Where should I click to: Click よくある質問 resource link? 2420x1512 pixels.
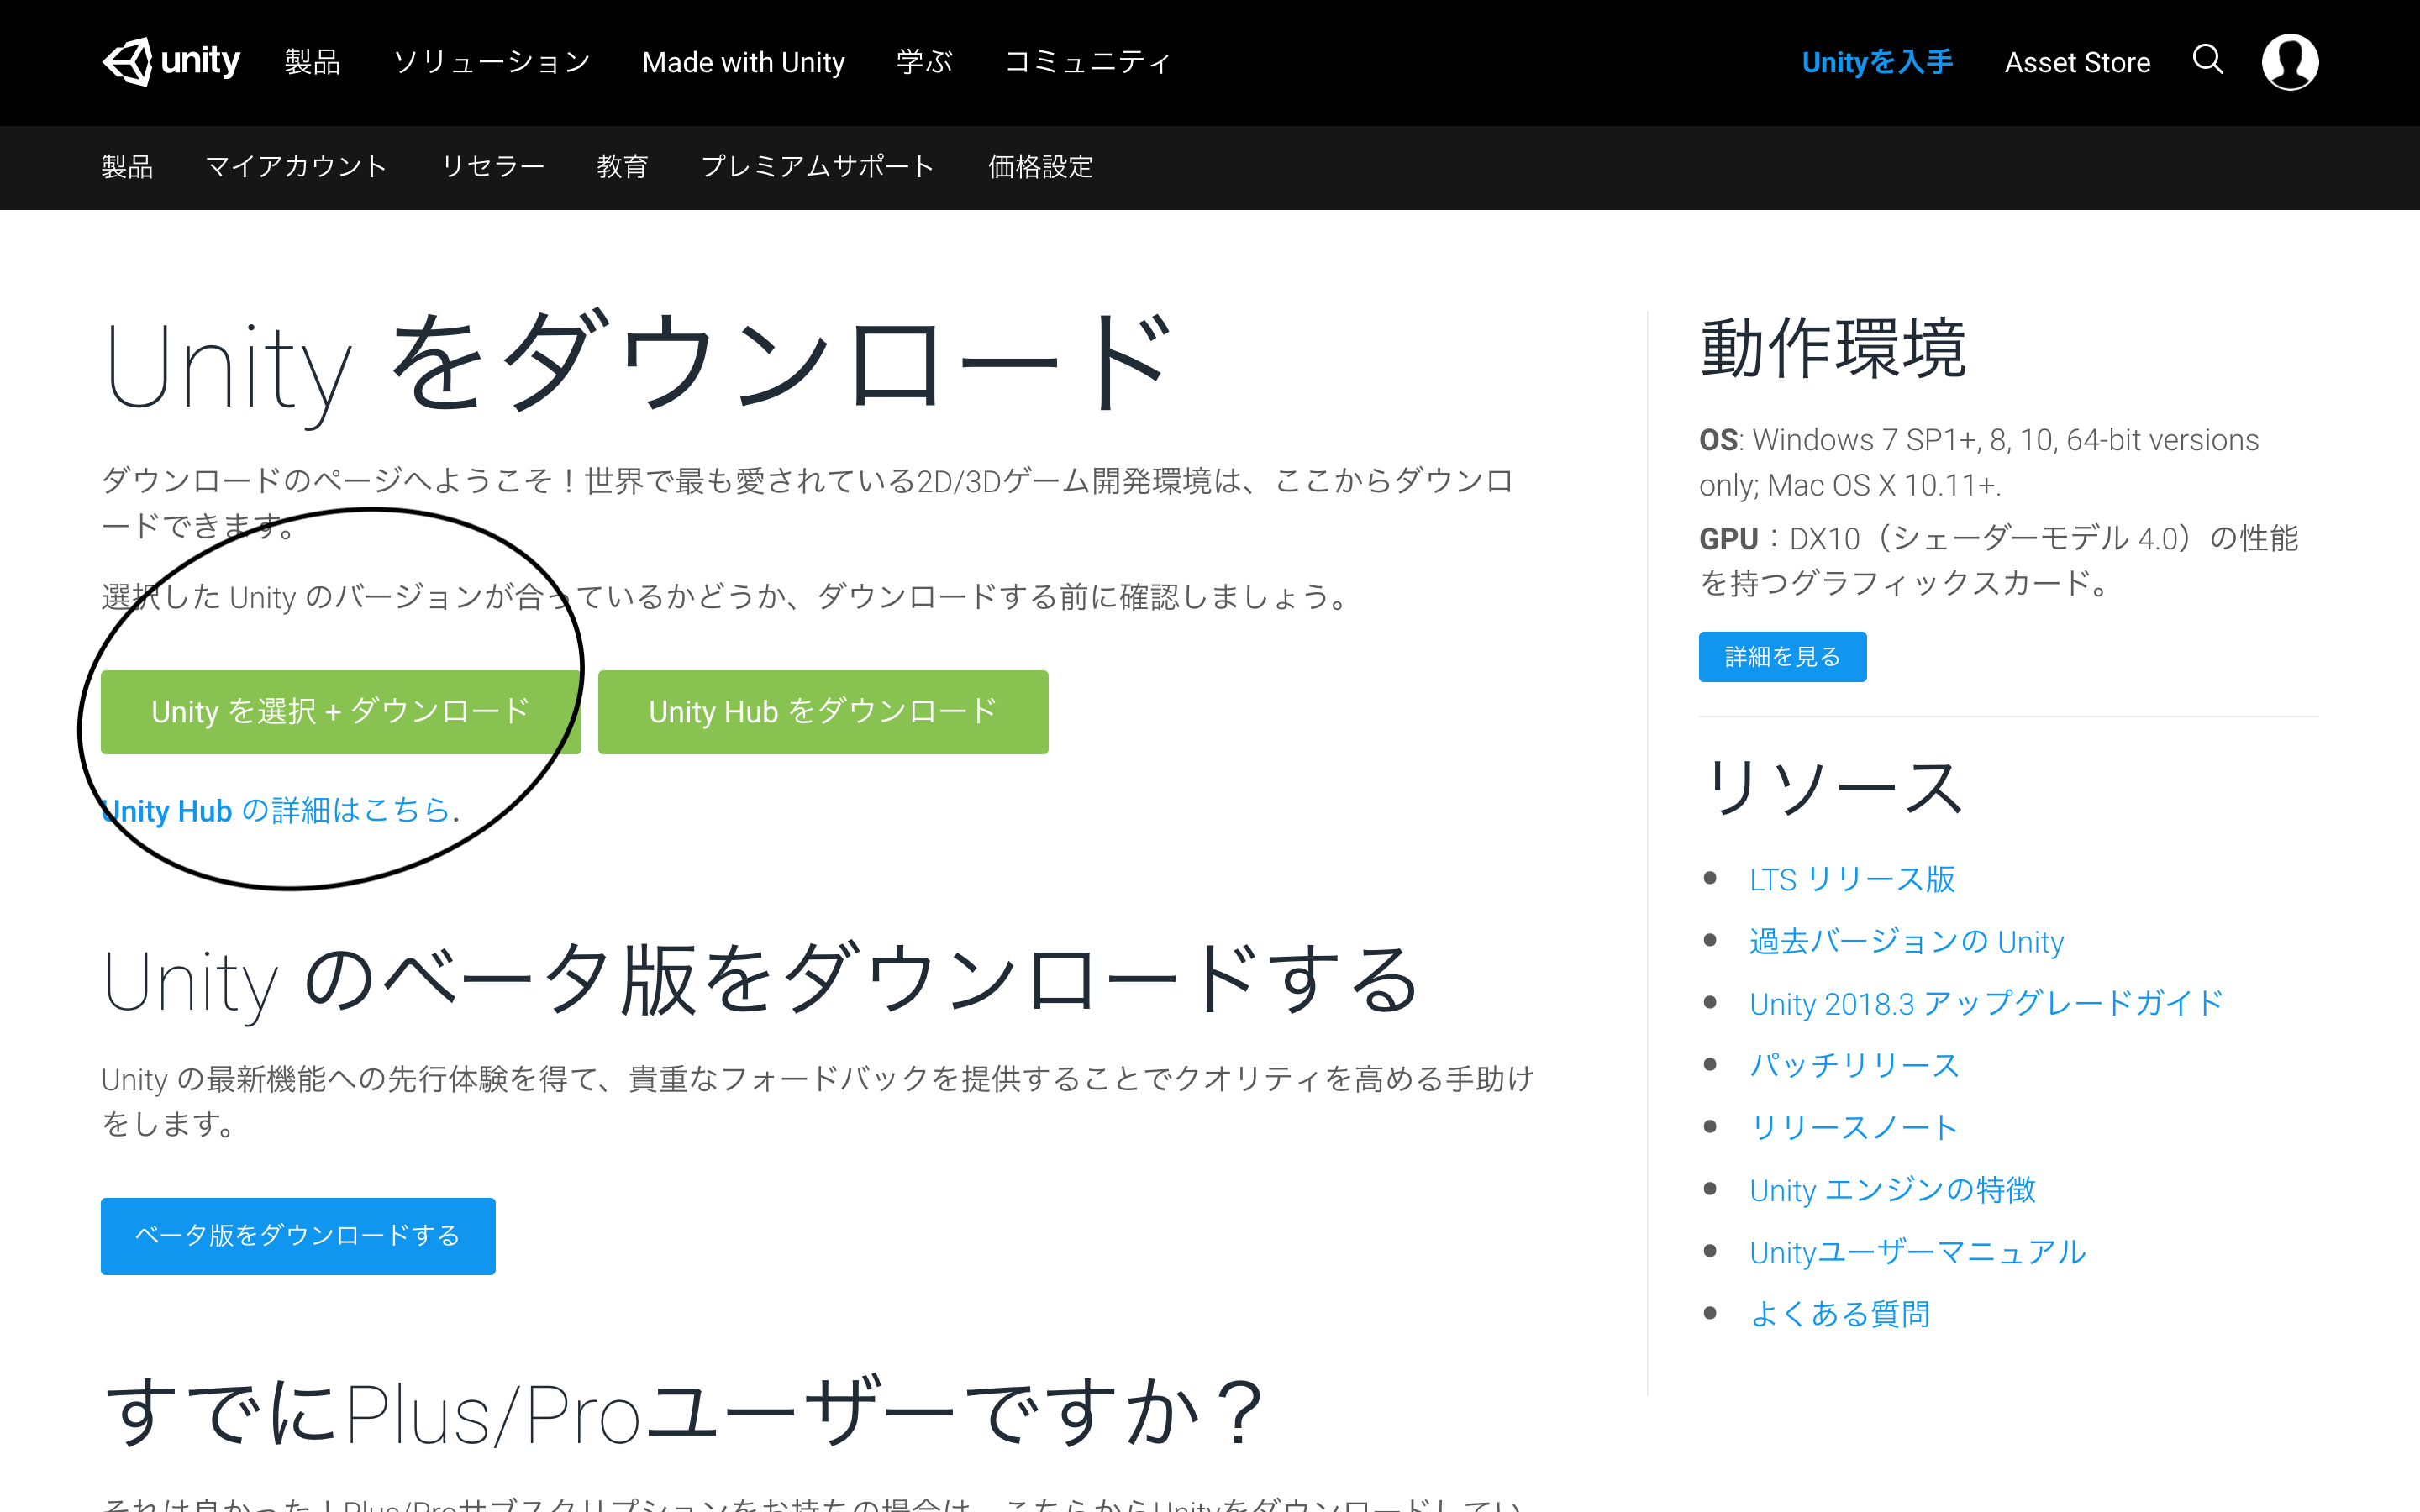point(1842,1314)
